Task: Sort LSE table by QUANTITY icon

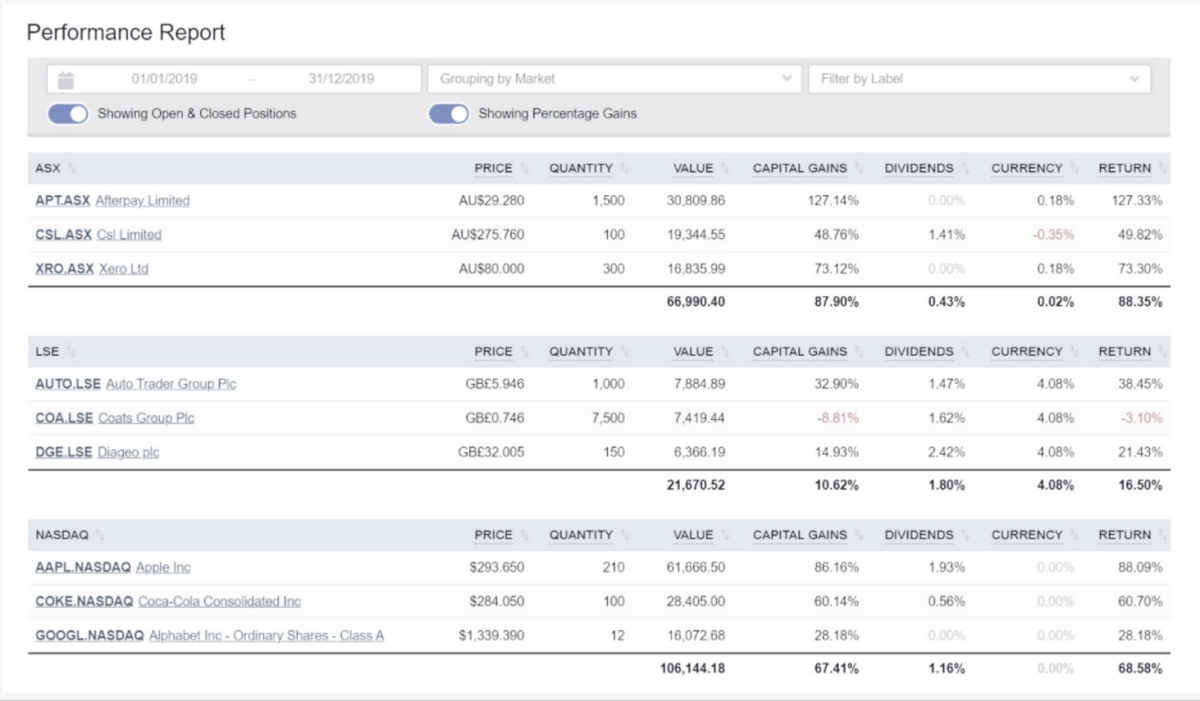Action: tap(625, 352)
